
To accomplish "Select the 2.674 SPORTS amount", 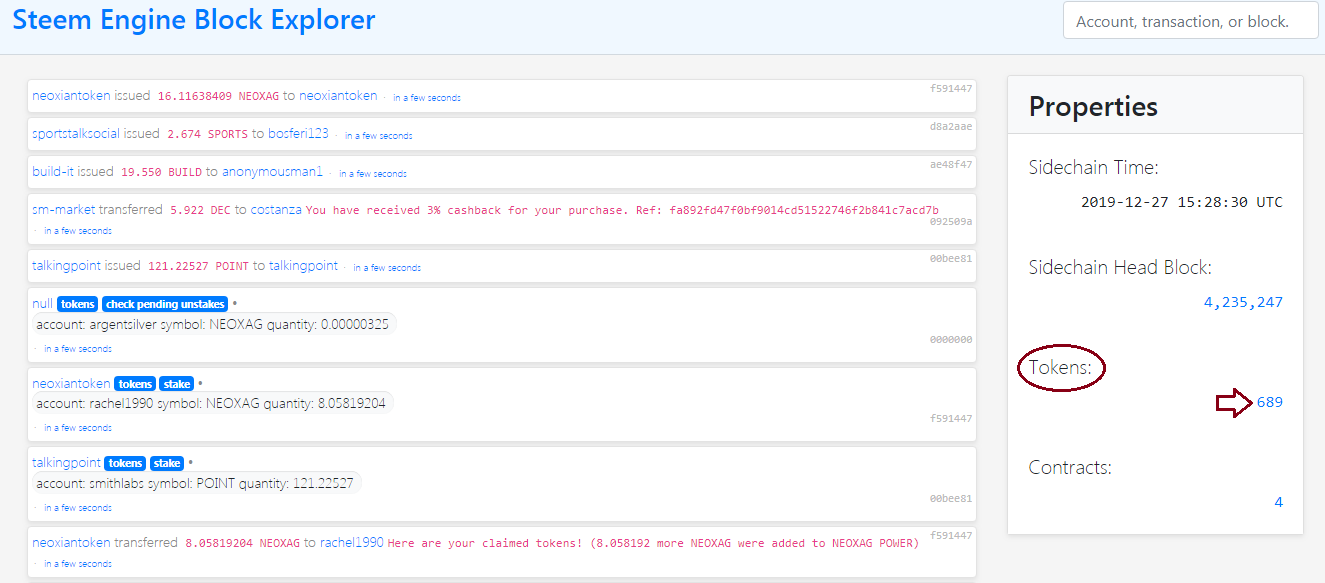I will click(x=207, y=135).
